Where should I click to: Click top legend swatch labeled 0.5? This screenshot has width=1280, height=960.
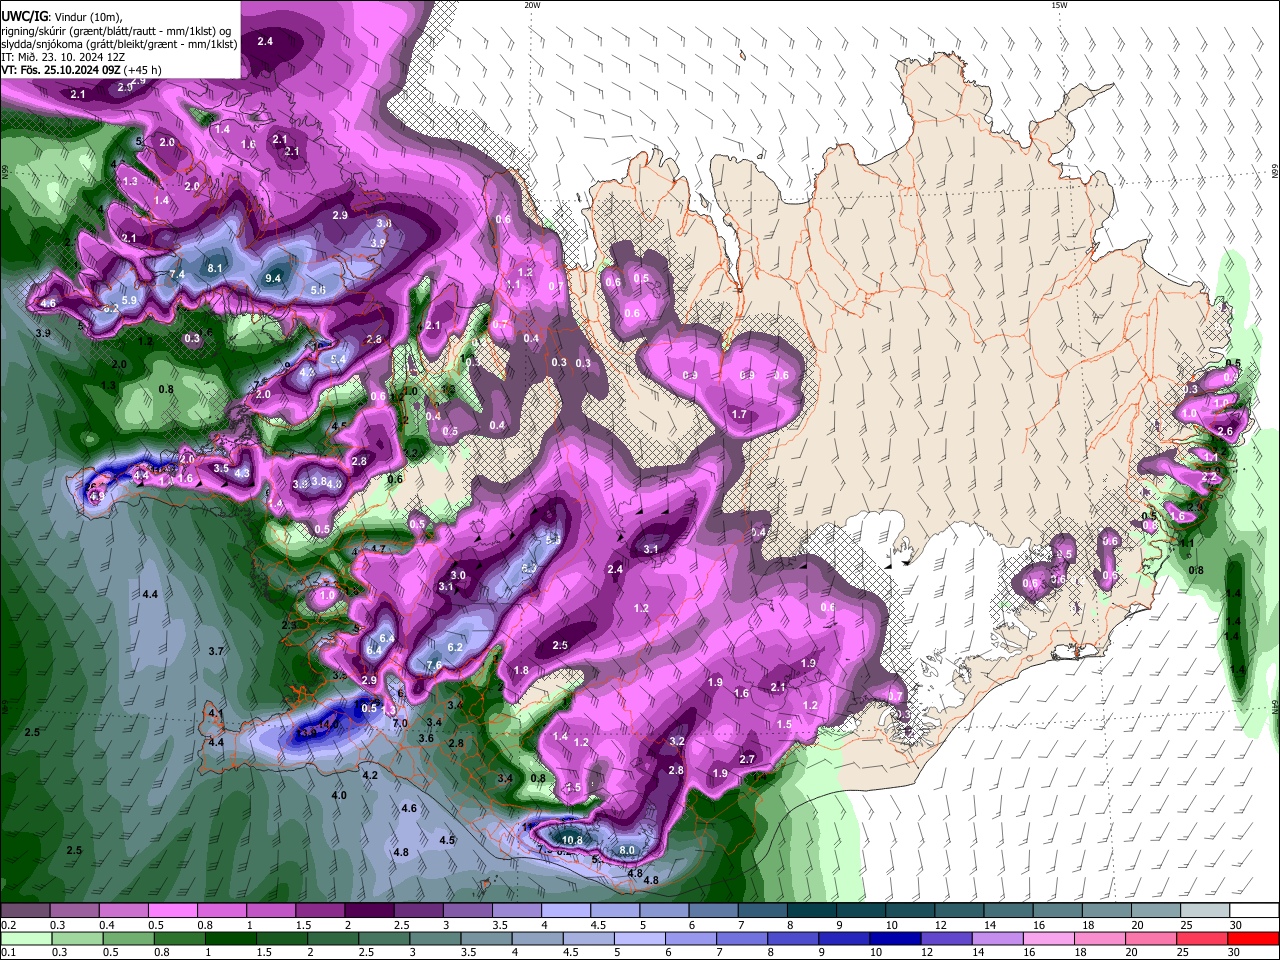172,911
